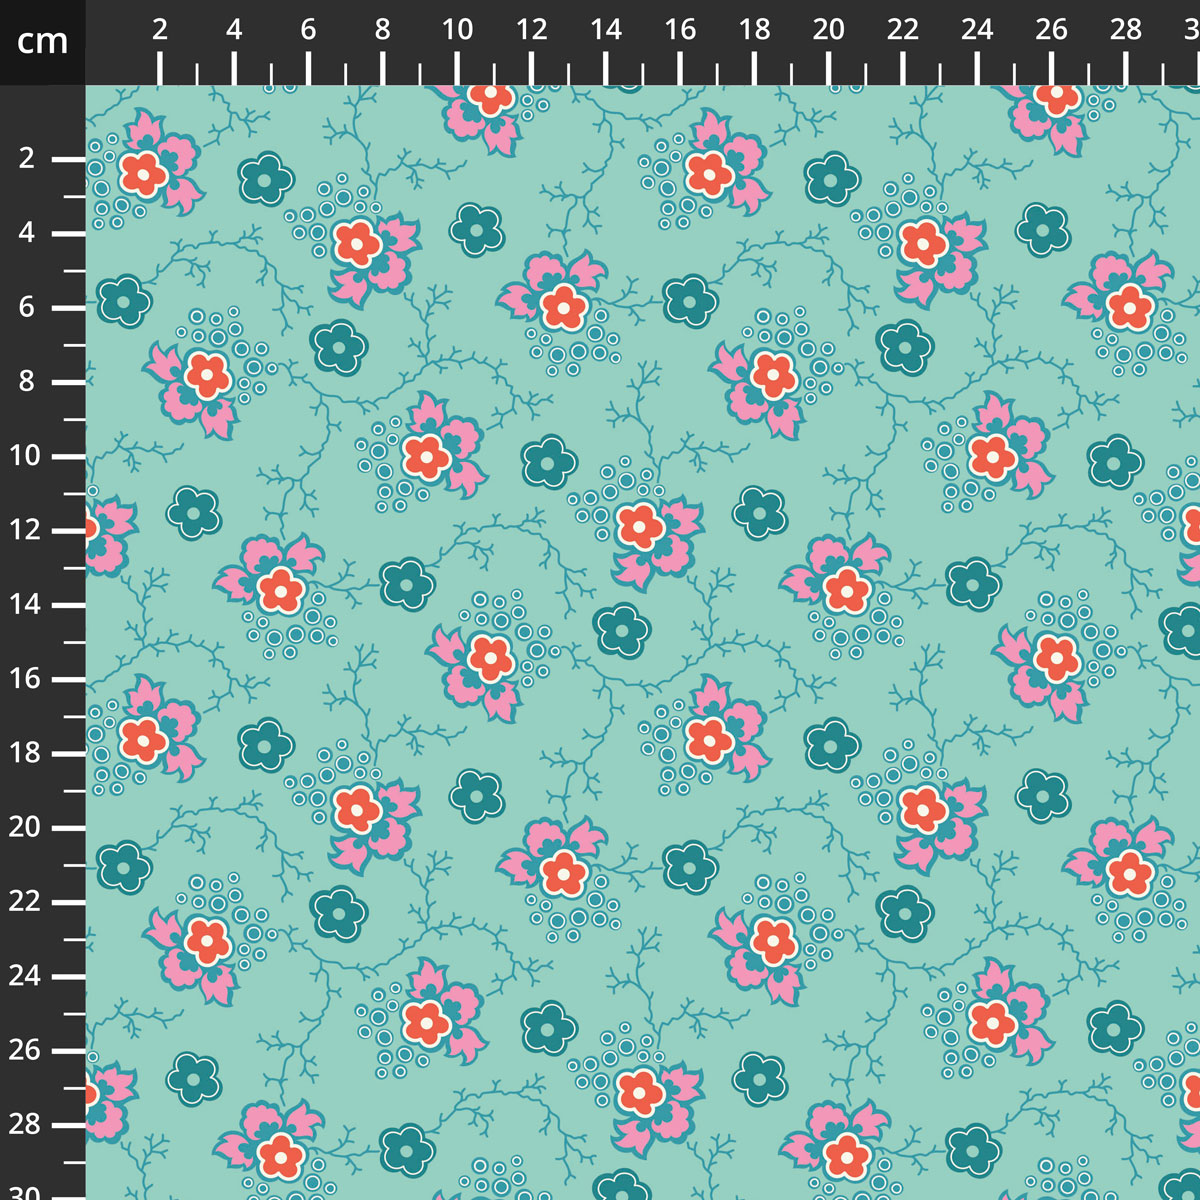Click 8 on the vertical ruler
The height and width of the screenshot is (1200, 1200).
click(27, 381)
